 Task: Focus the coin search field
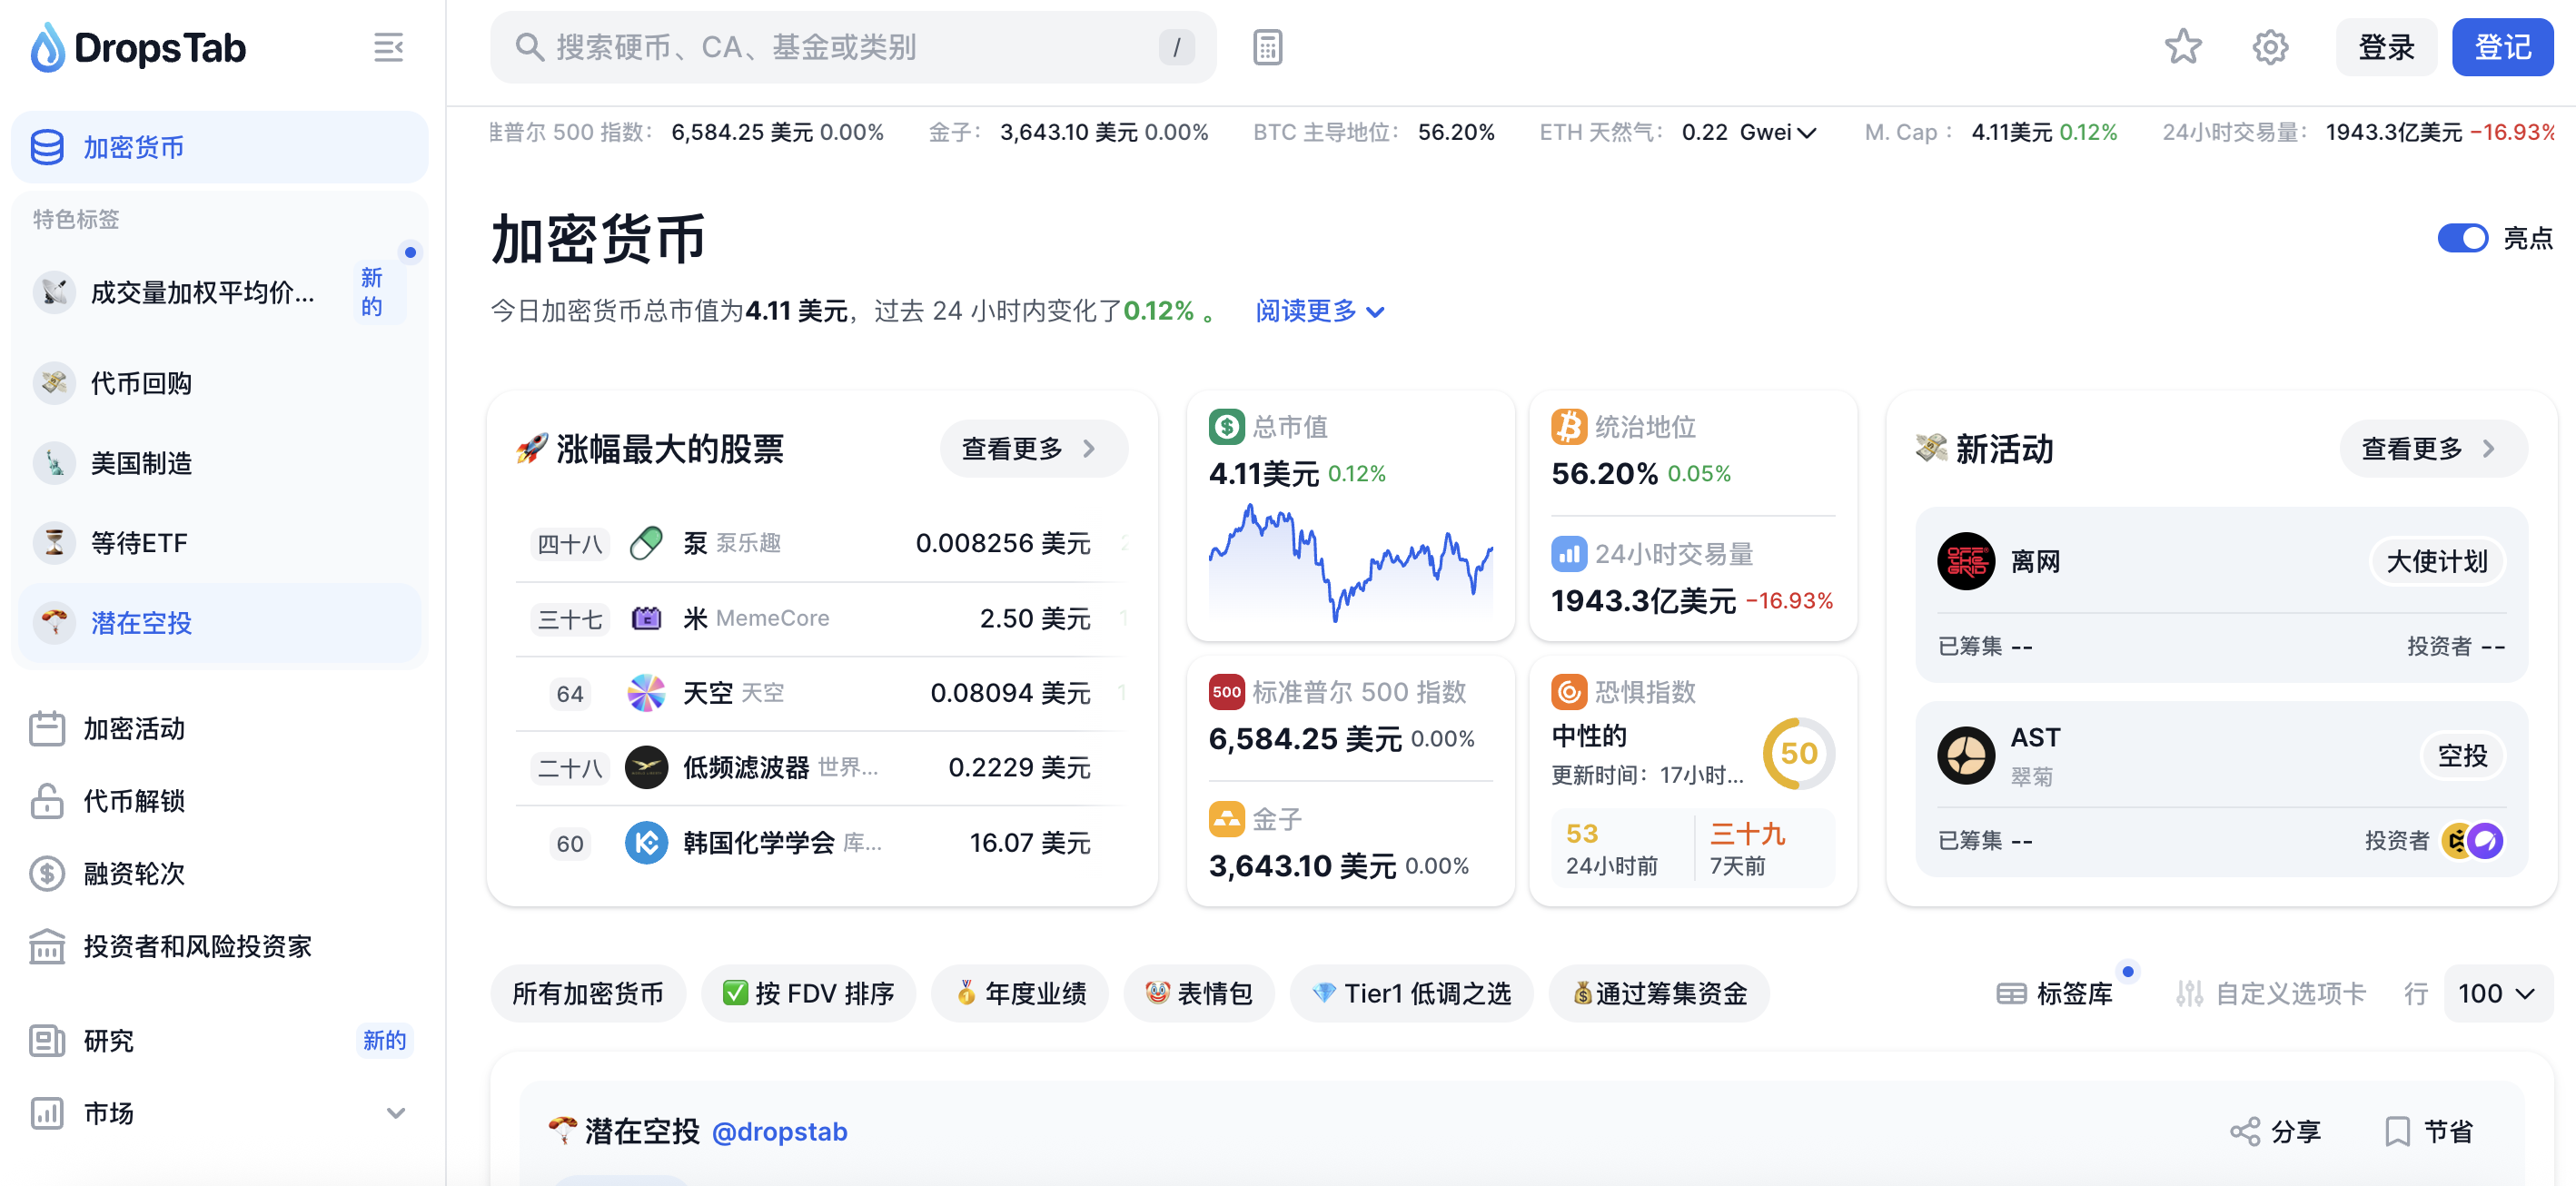pos(850,47)
